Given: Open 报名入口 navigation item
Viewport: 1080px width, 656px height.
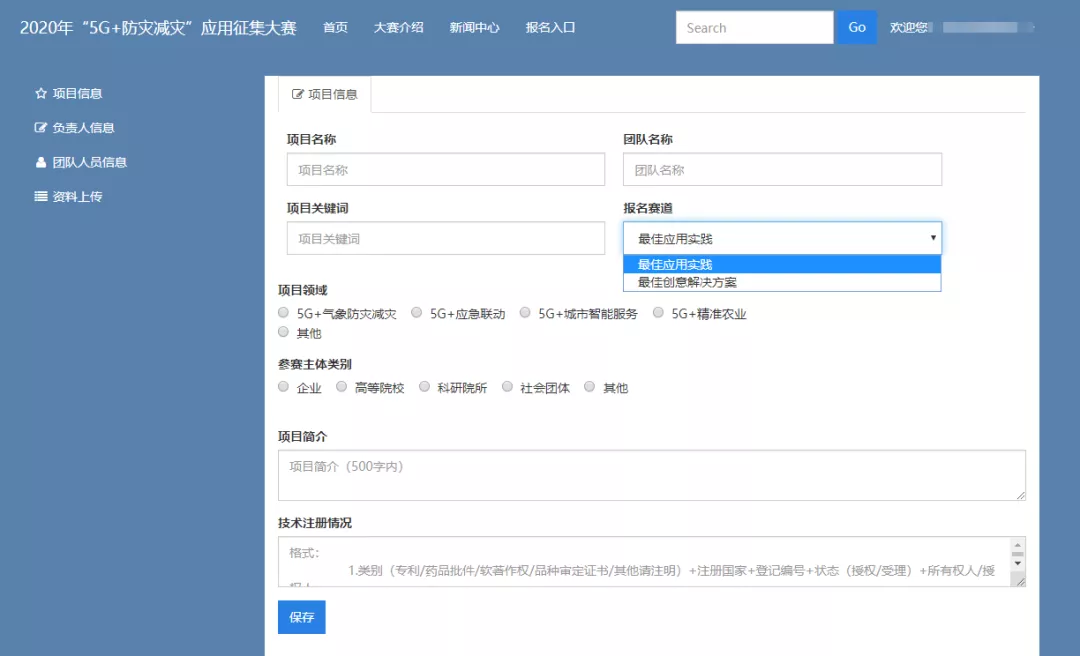Looking at the screenshot, I should tap(550, 28).
